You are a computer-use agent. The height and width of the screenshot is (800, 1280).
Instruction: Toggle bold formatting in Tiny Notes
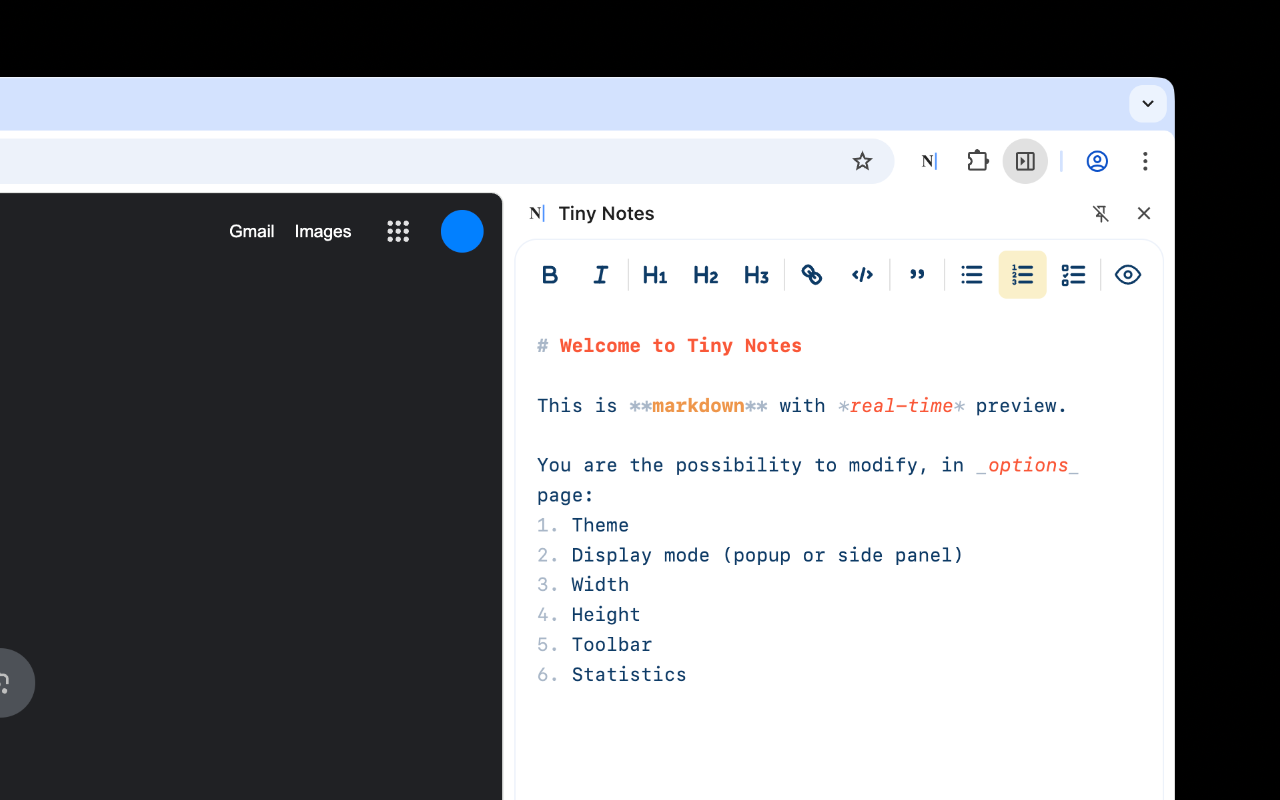coord(550,275)
